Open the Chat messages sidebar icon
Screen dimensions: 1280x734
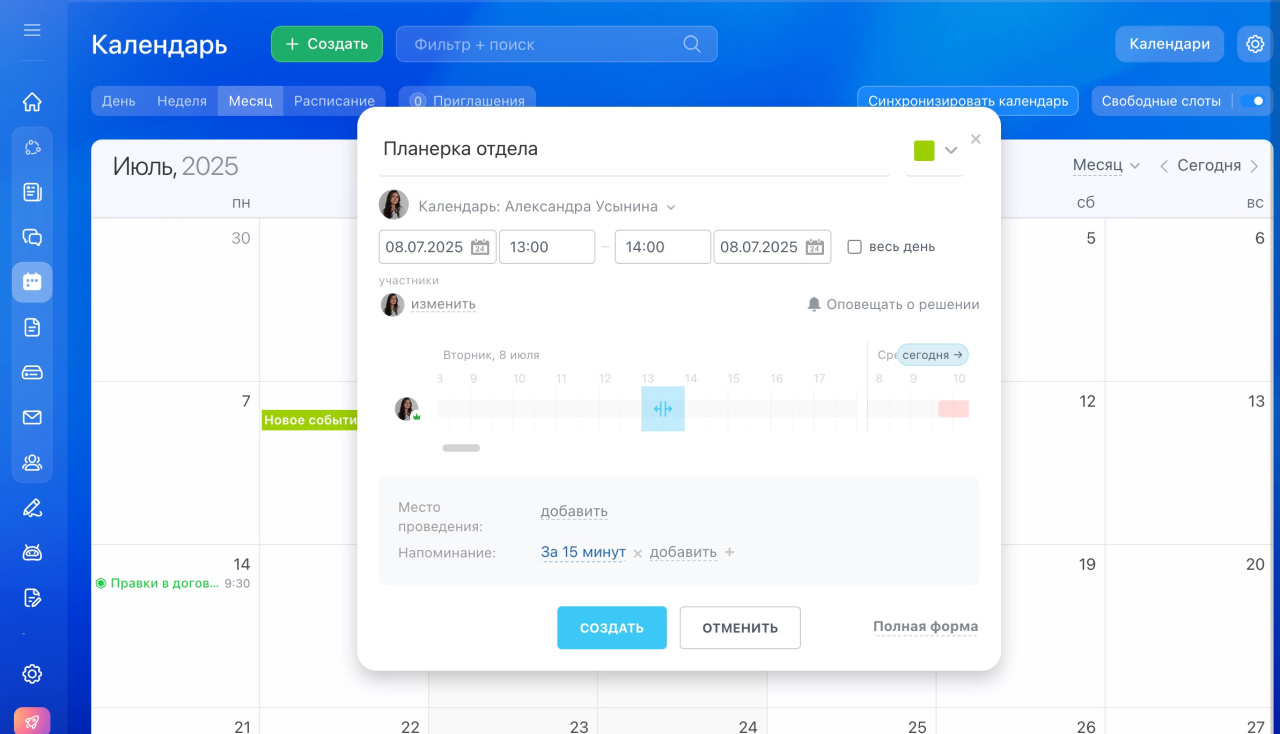pyautogui.click(x=32, y=237)
